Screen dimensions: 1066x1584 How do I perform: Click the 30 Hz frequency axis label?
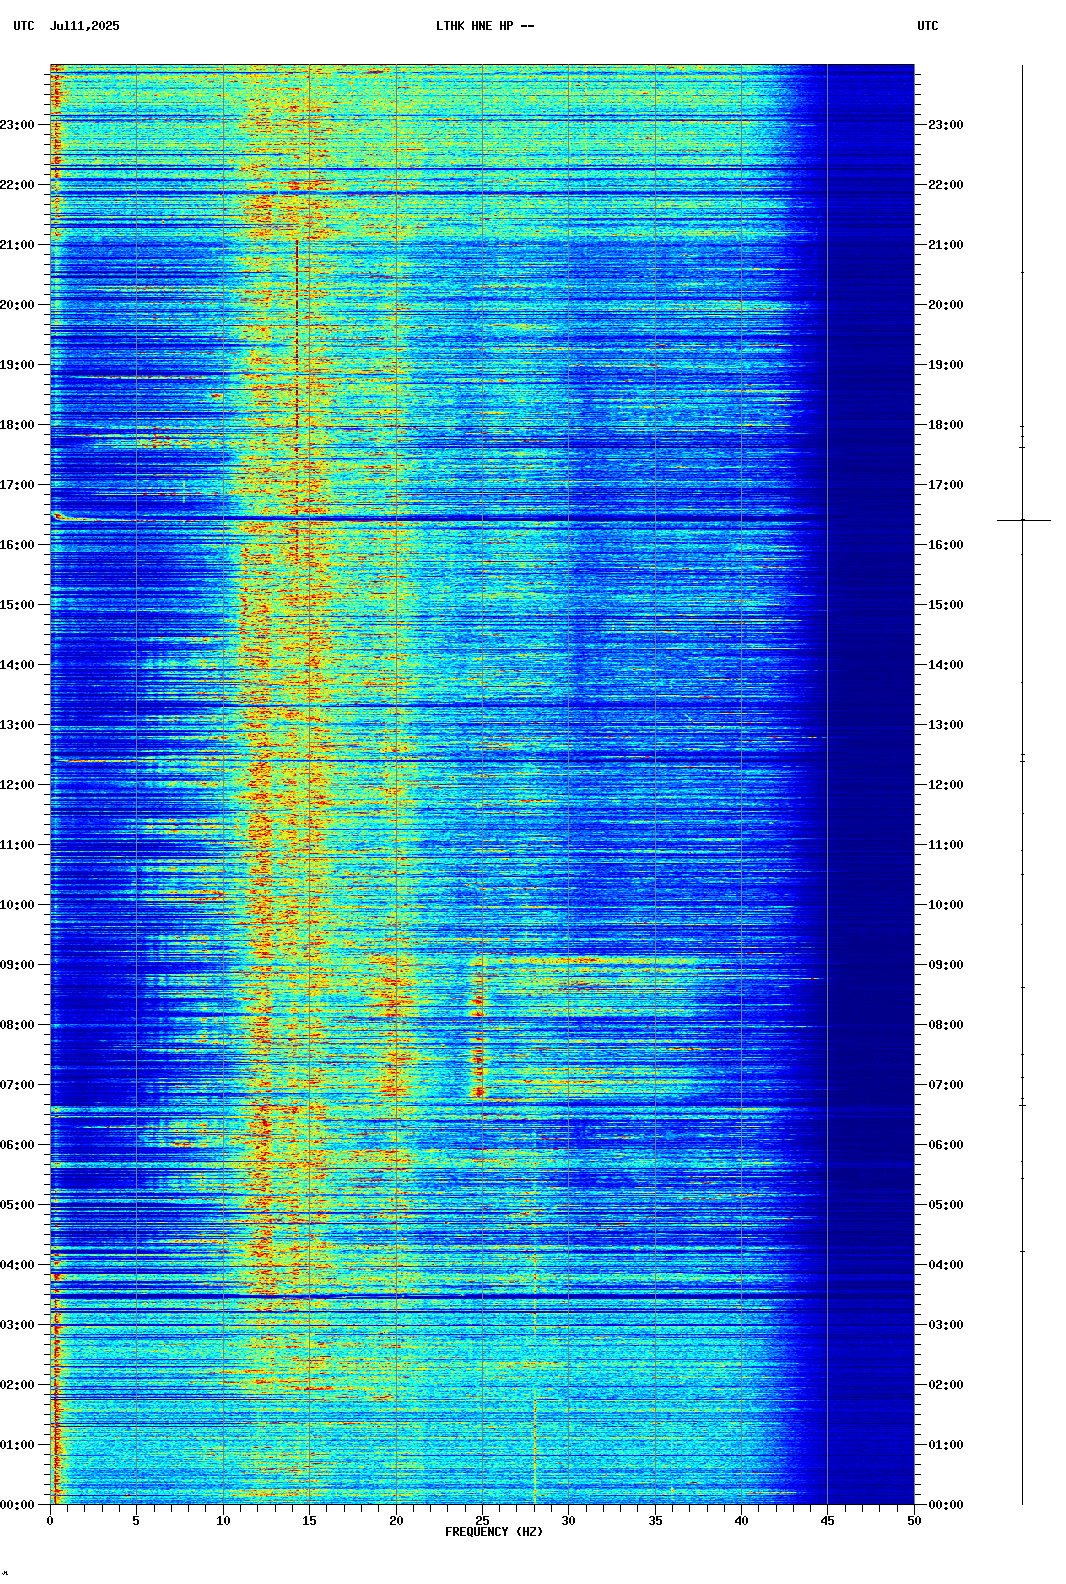tap(568, 1521)
